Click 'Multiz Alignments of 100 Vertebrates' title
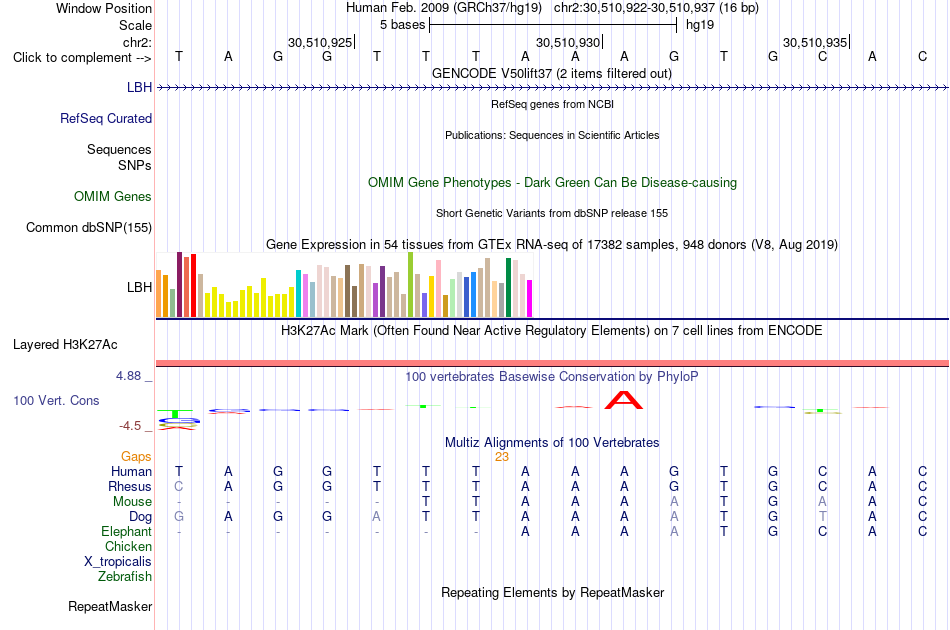This screenshot has height=630, width=950. [552, 442]
